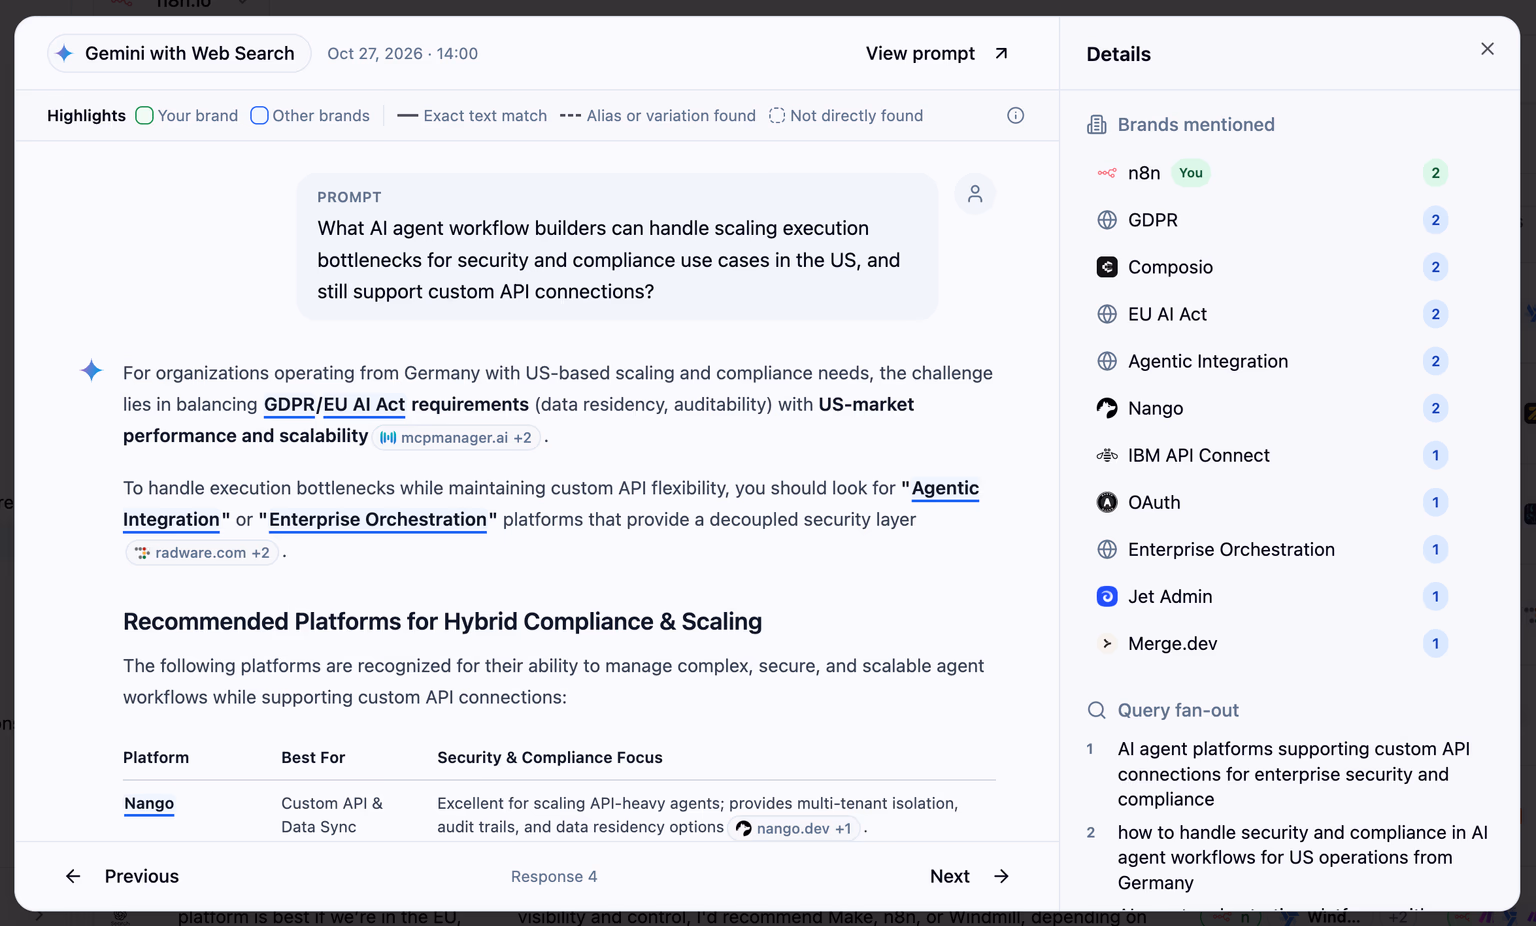
Task: Click the View prompt link
Action: pyautogui.click(x=937, y=53)
